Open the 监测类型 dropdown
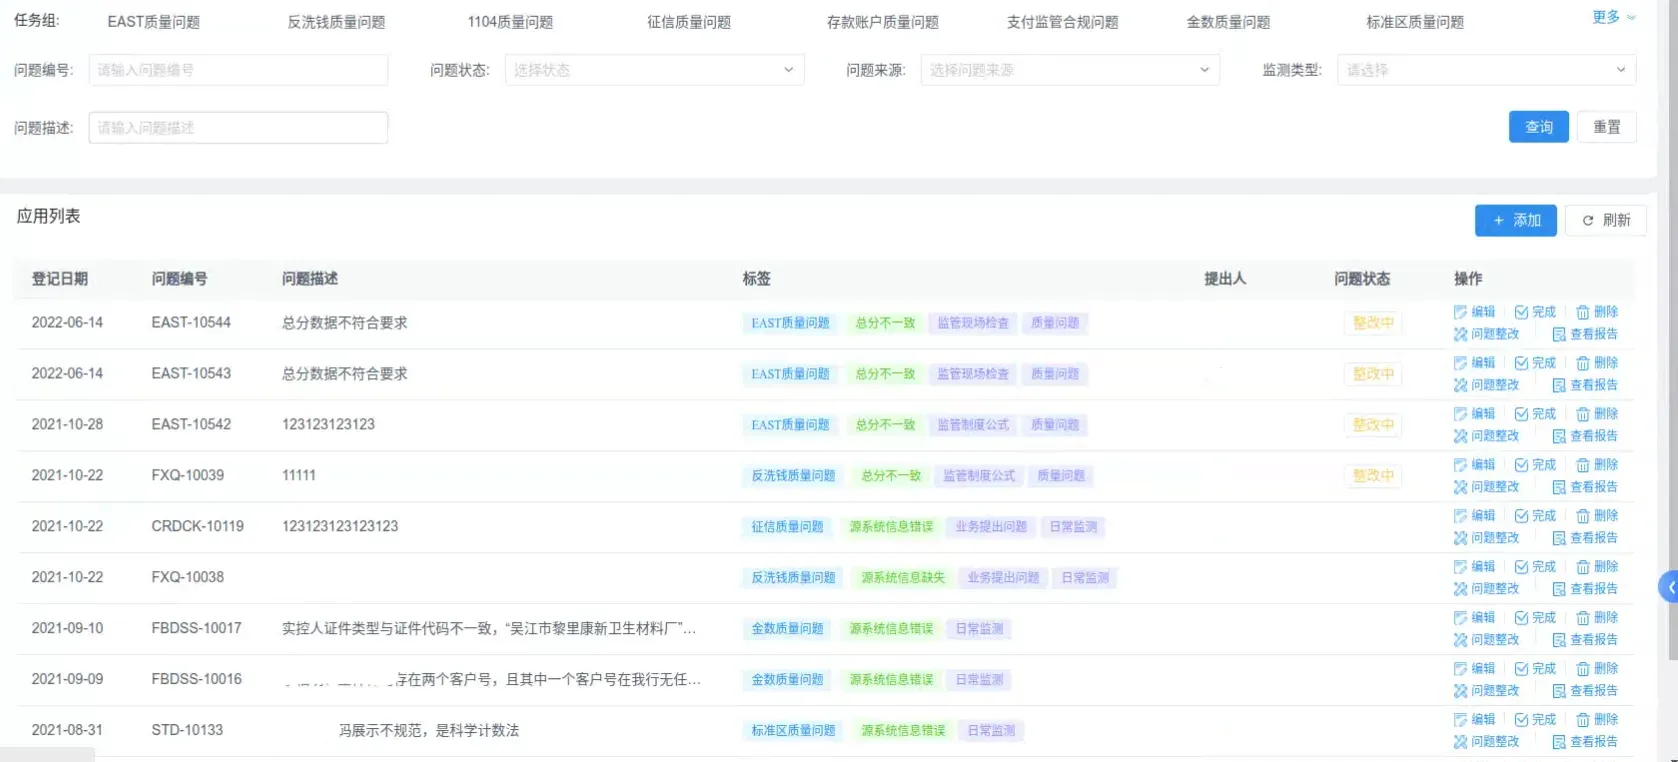1678x762 pixels. (1486, 70)
